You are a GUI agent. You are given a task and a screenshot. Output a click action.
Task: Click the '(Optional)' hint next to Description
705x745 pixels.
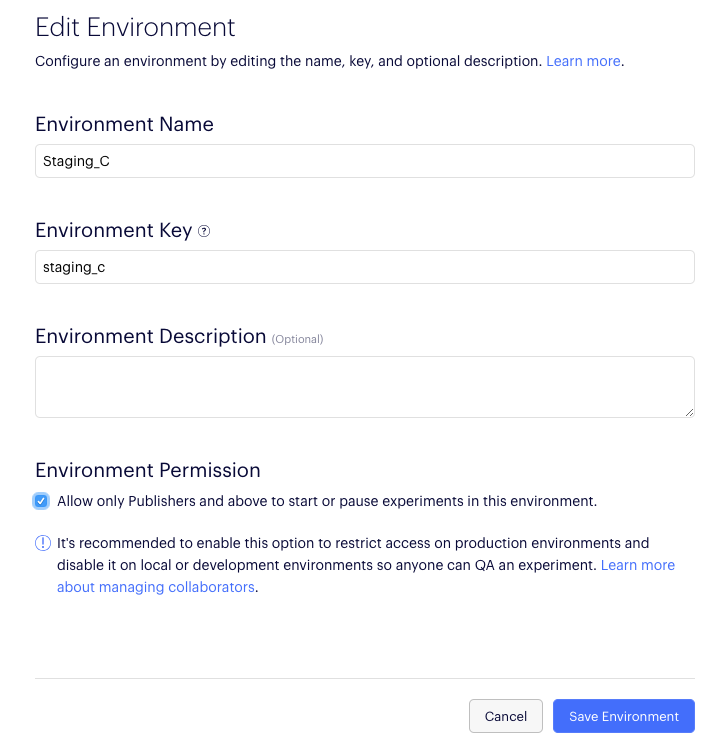pos(297,339)
